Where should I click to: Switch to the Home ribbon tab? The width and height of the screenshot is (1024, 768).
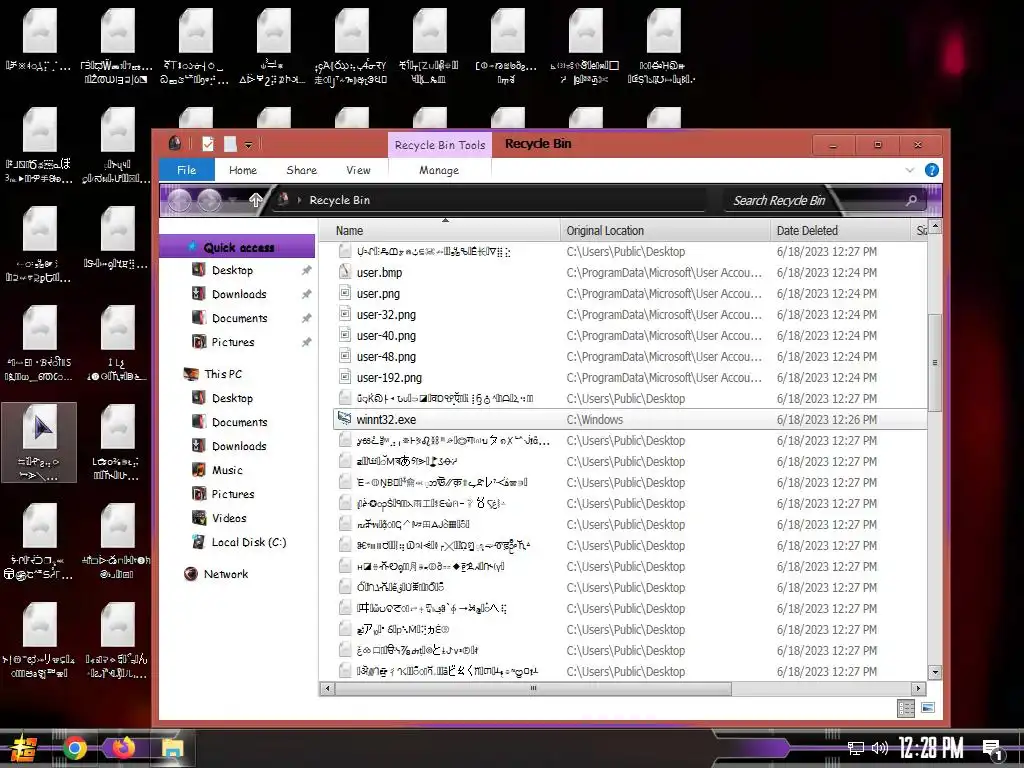[x=243, y=170]
